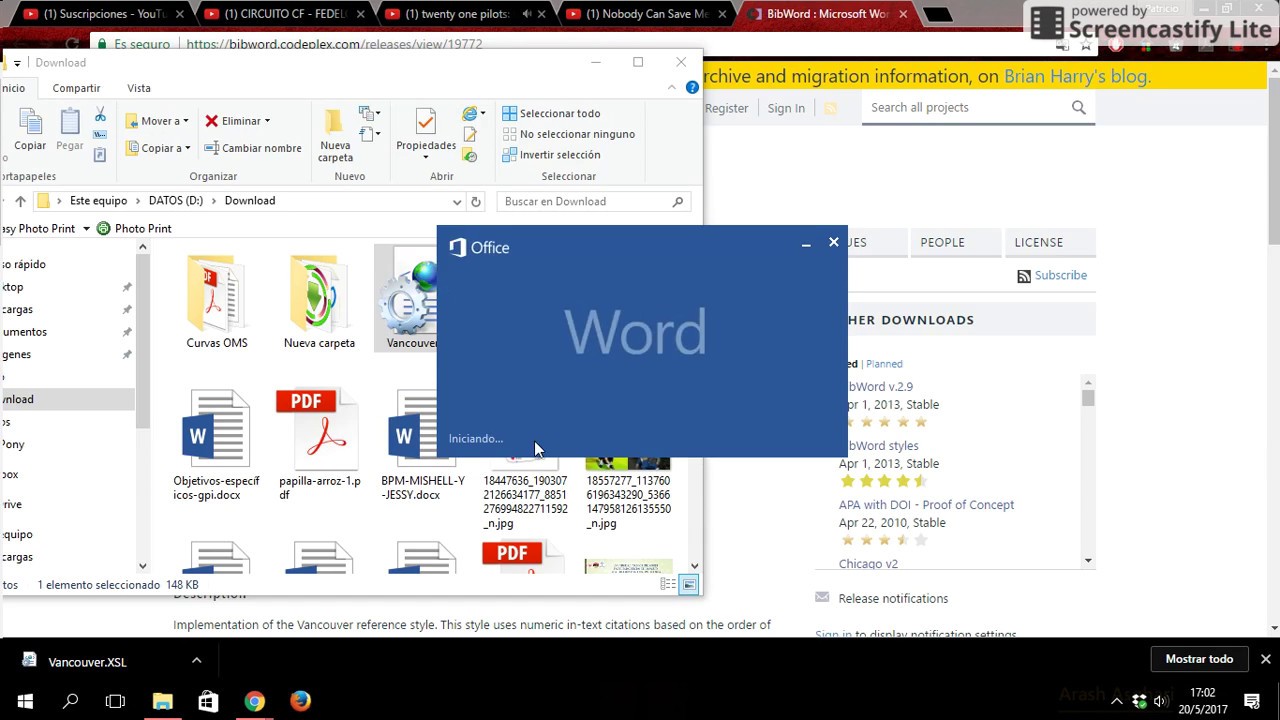Screen dimensions: 1280x720
Task: Open LICENSE tab on CodePlex page
Action: 1039,242
